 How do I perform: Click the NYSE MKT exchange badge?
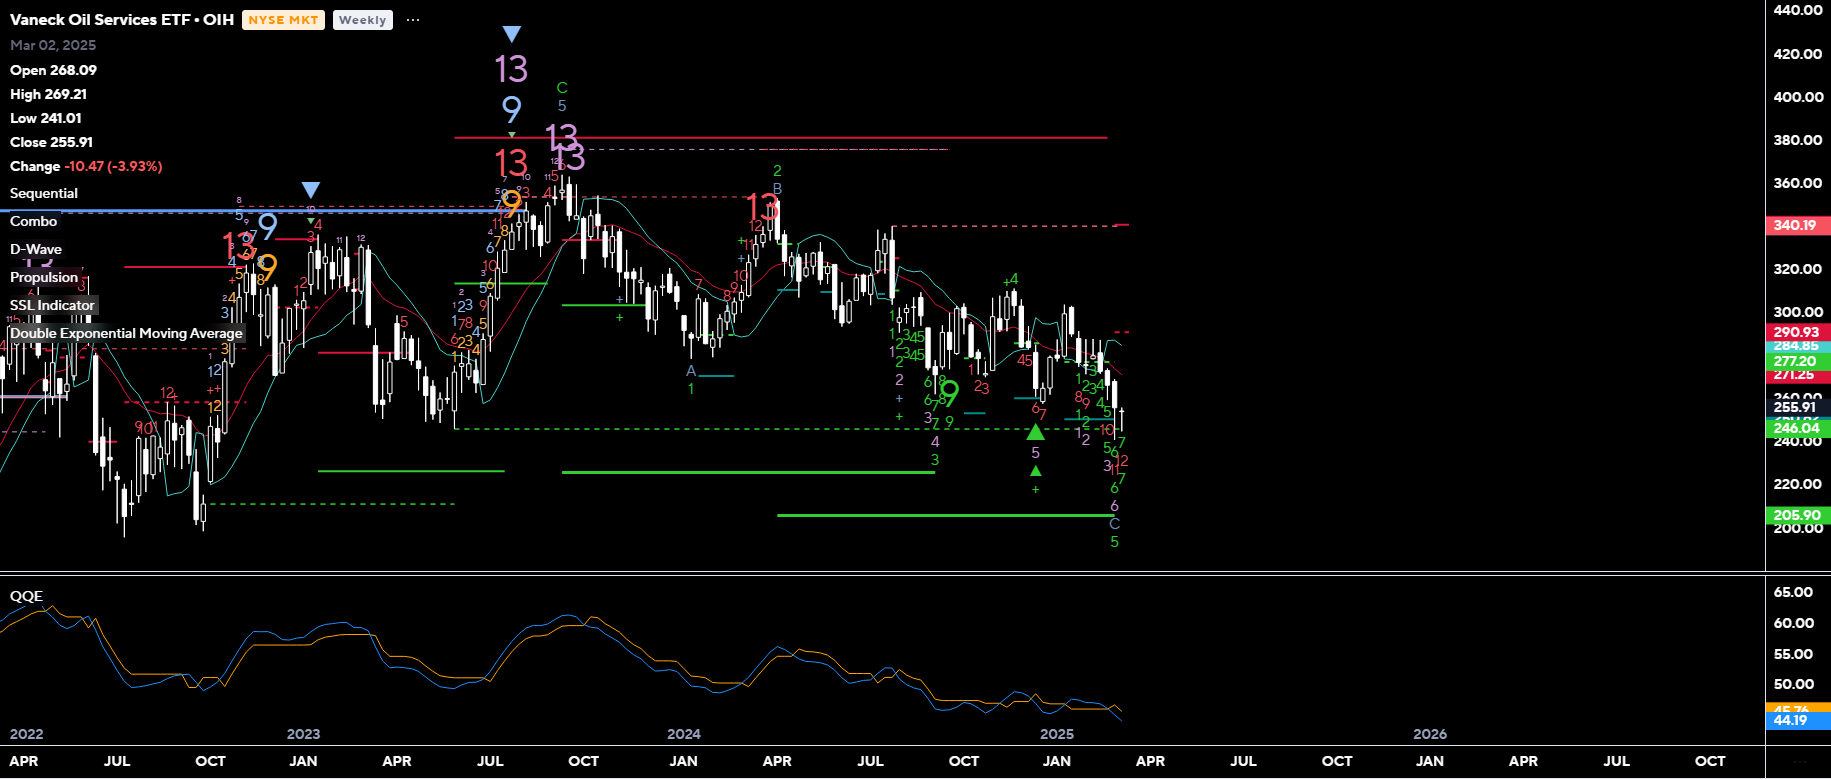(283, 20)
